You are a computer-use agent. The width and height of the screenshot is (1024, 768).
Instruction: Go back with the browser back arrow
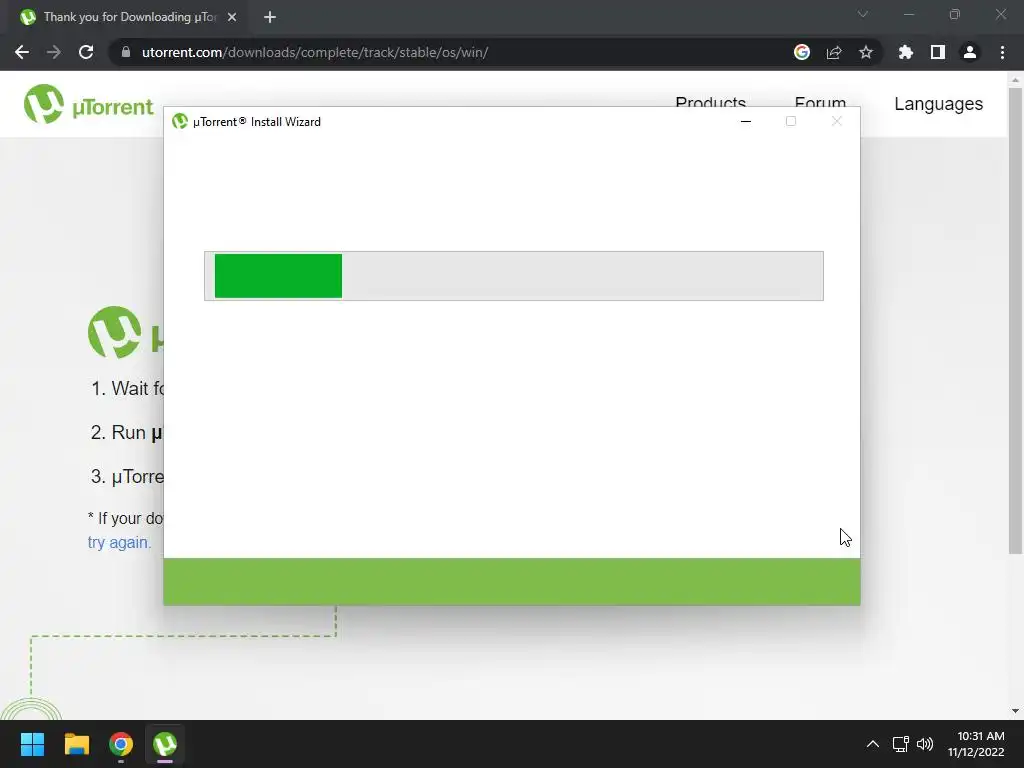pos(22,52)
